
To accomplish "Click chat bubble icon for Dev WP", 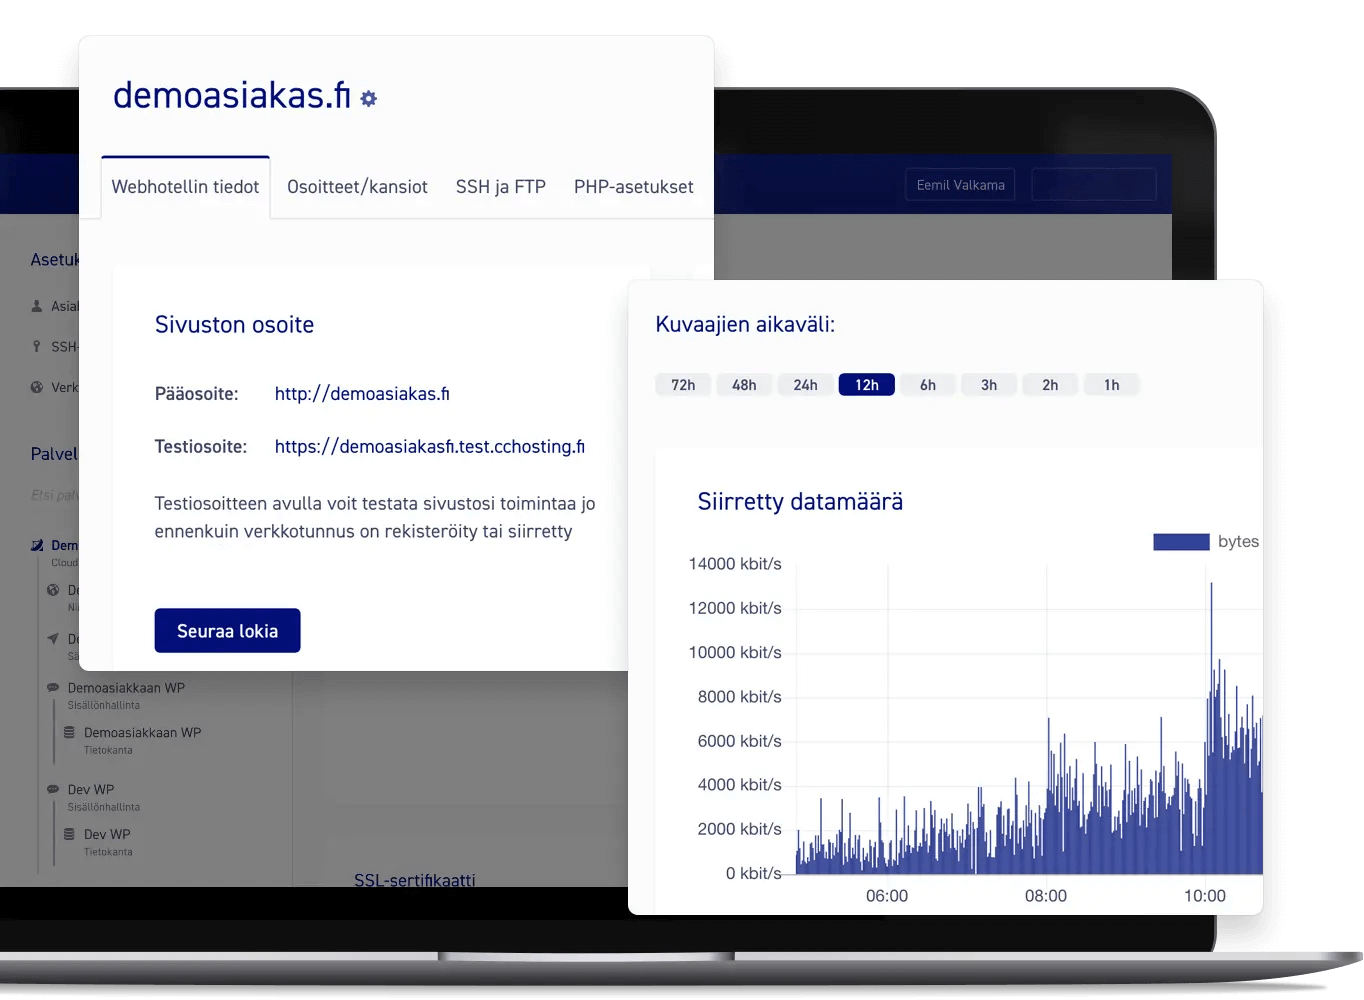I will pos(53,789).
